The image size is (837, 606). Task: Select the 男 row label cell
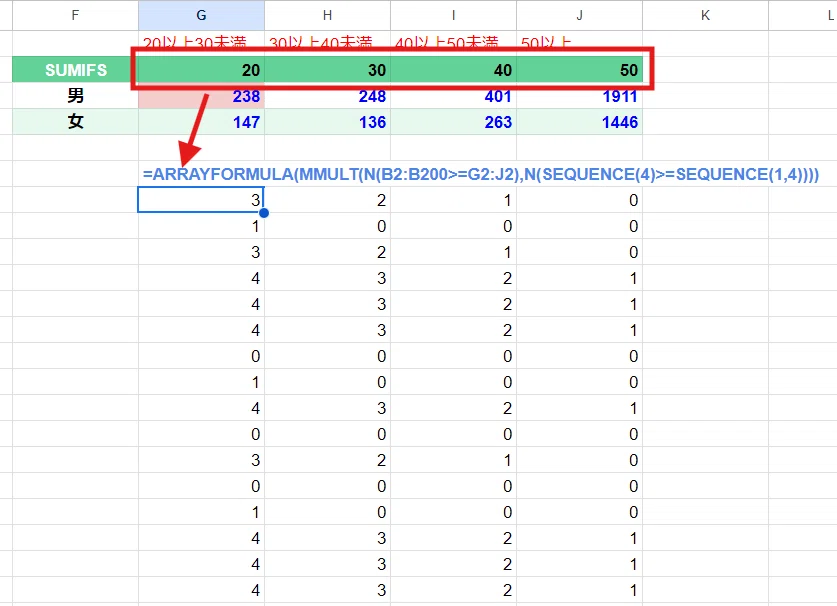pyautogui.click(x=75, y=96)
